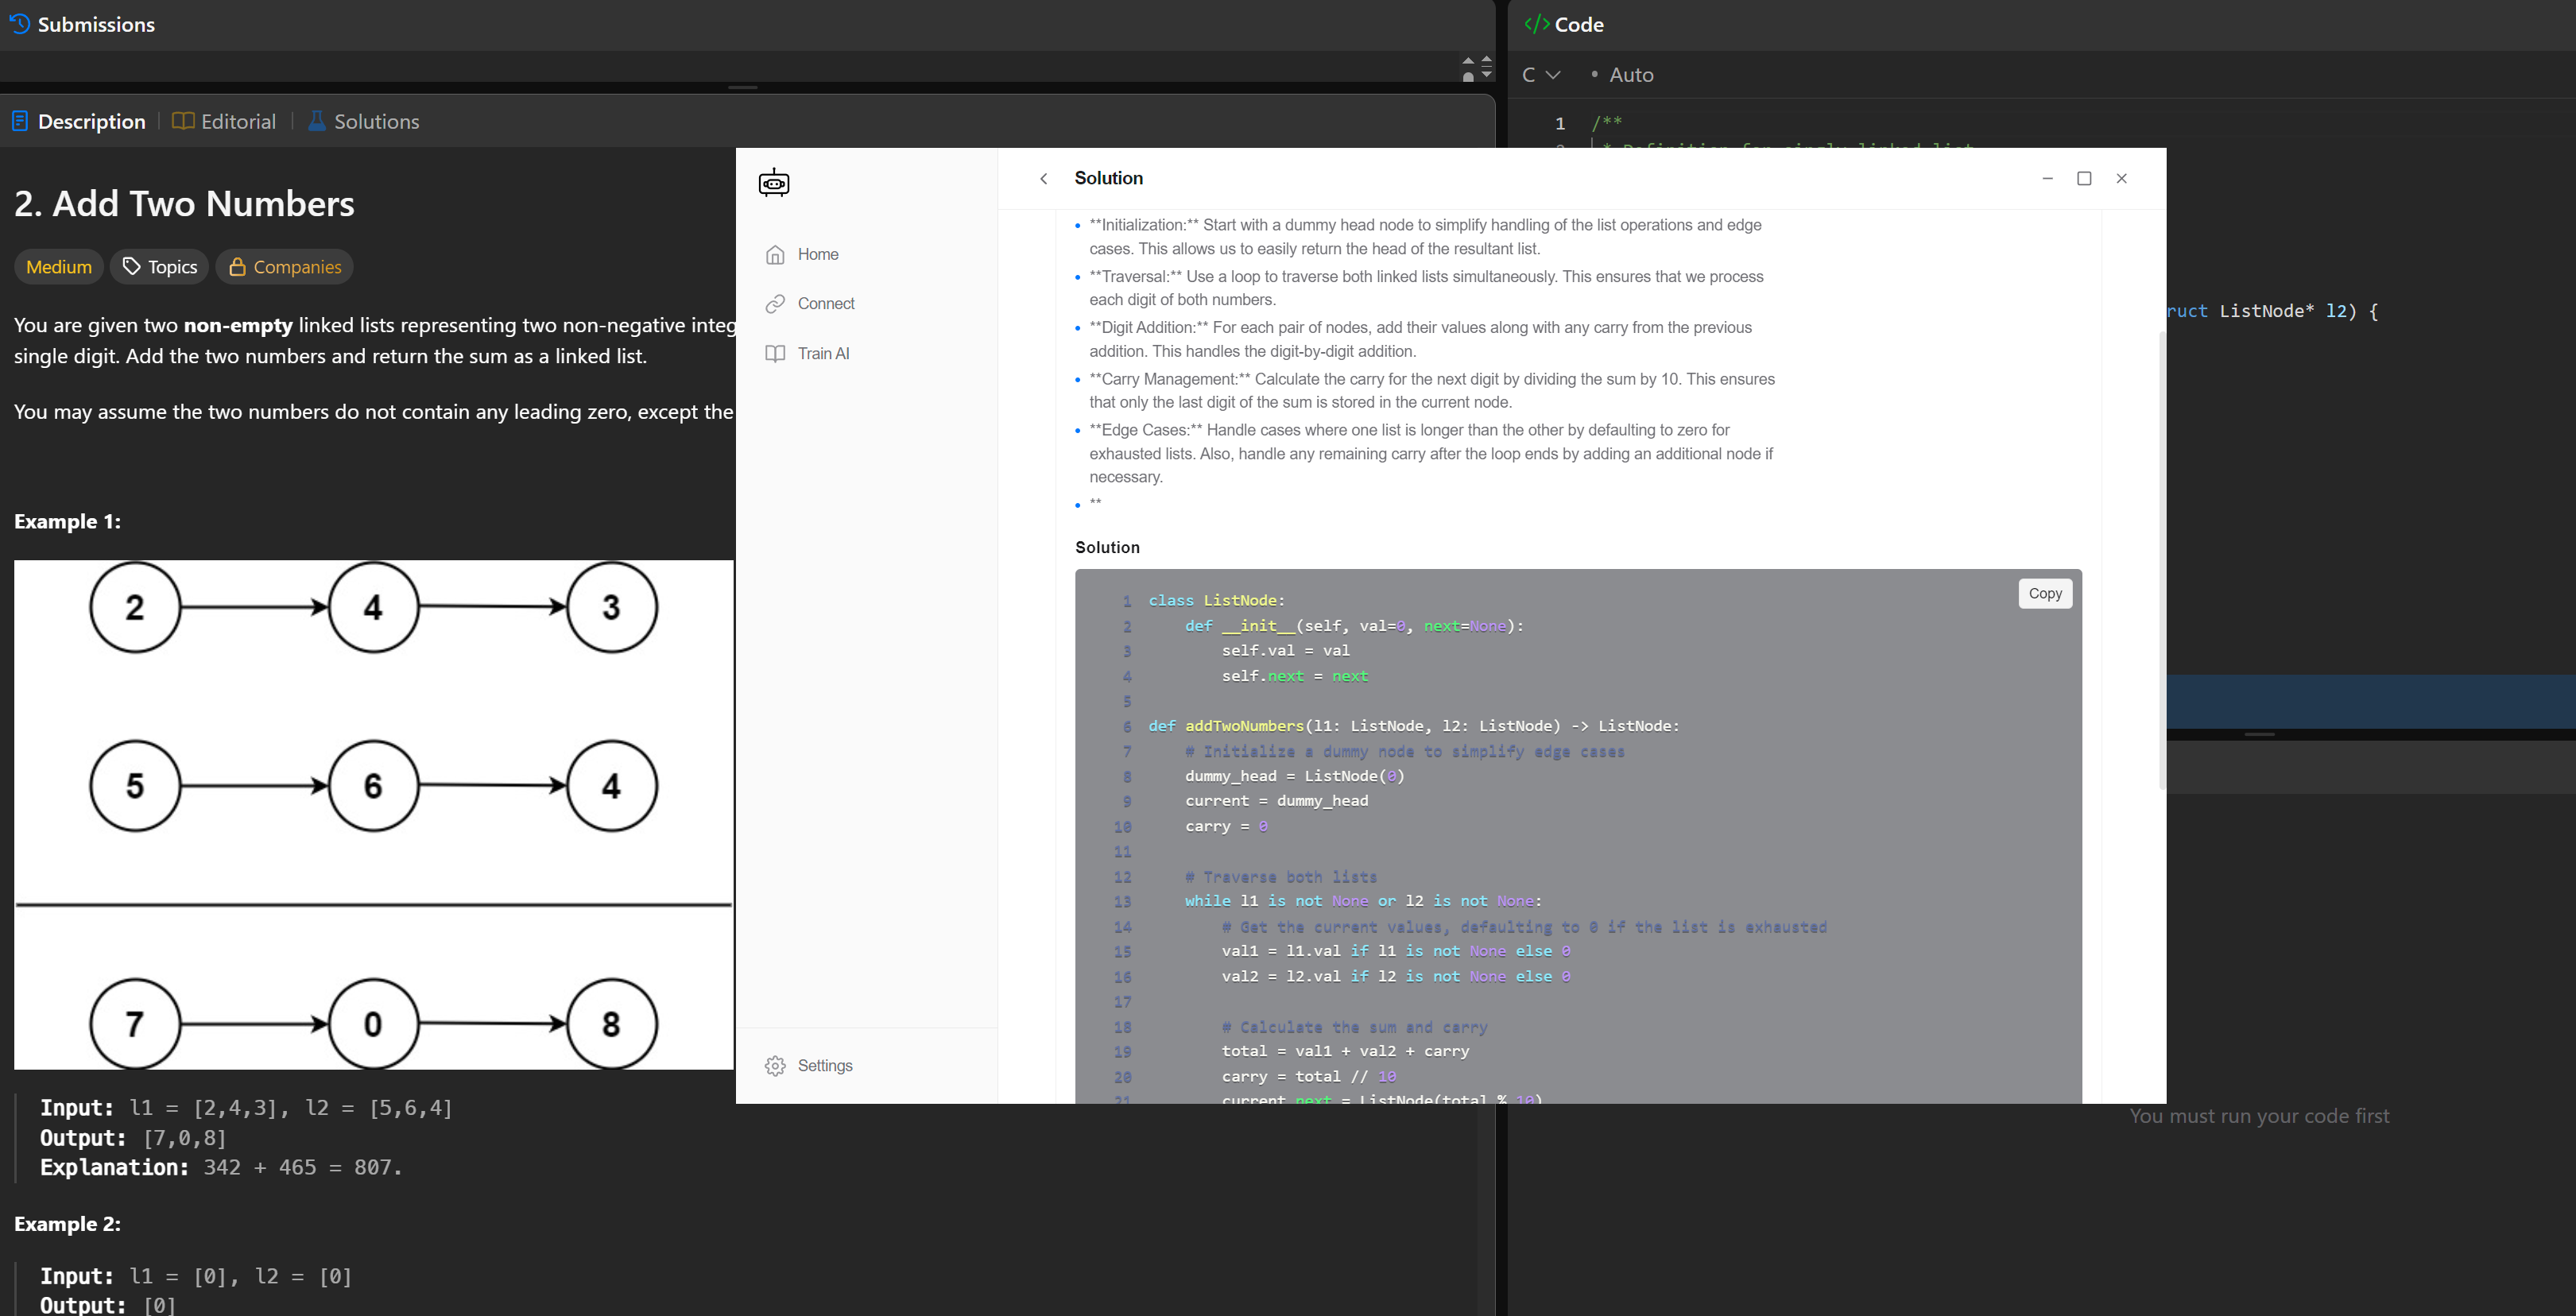Copy the solution code
This screenshot has width=2576, height=1316.
click(2045, 593)
